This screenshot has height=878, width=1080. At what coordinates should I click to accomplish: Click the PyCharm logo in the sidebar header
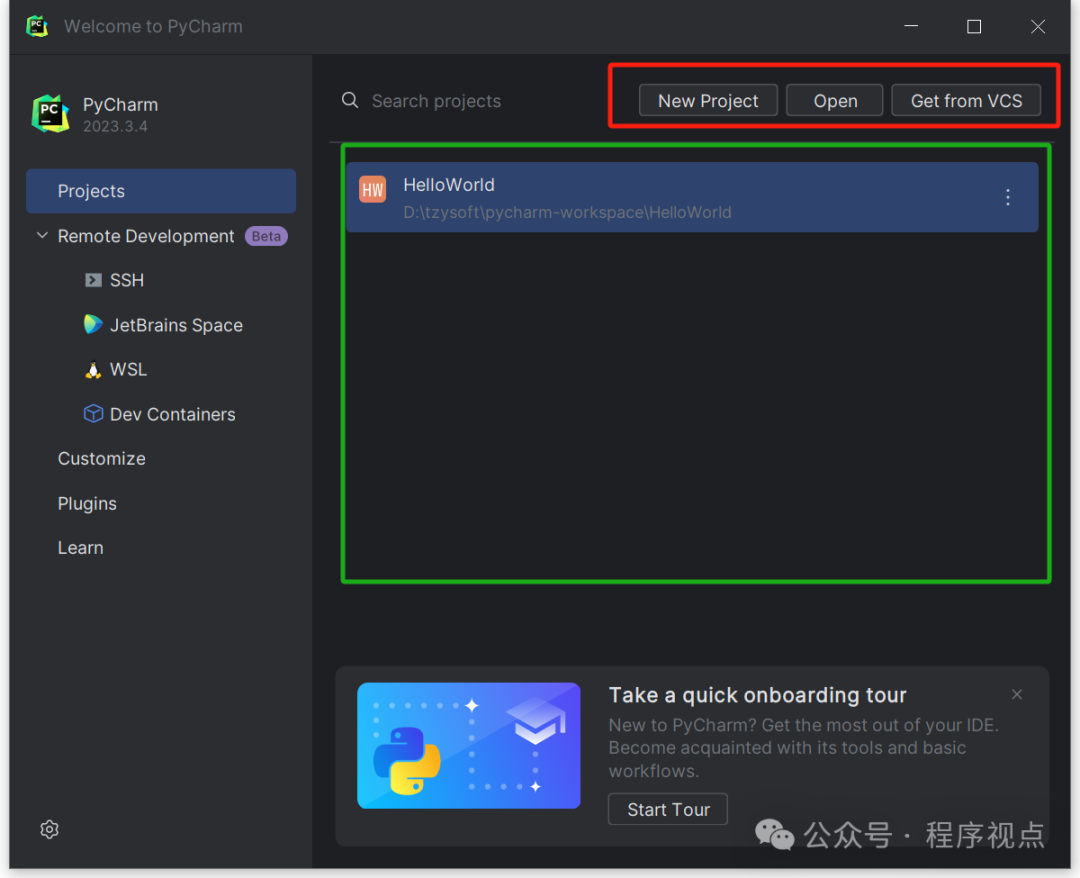pos(50,114)
